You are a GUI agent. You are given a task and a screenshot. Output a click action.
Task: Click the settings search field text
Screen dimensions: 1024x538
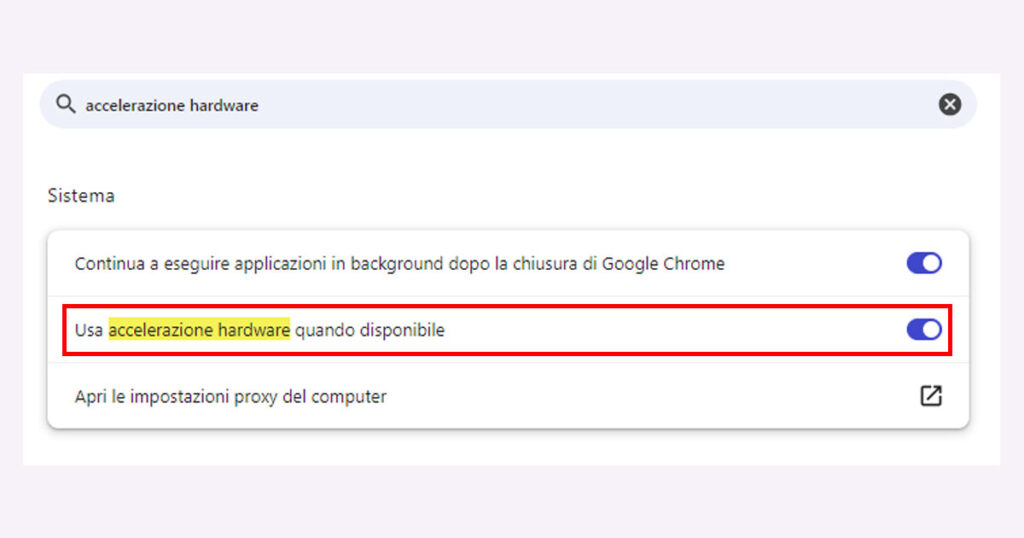pos(172,105)
